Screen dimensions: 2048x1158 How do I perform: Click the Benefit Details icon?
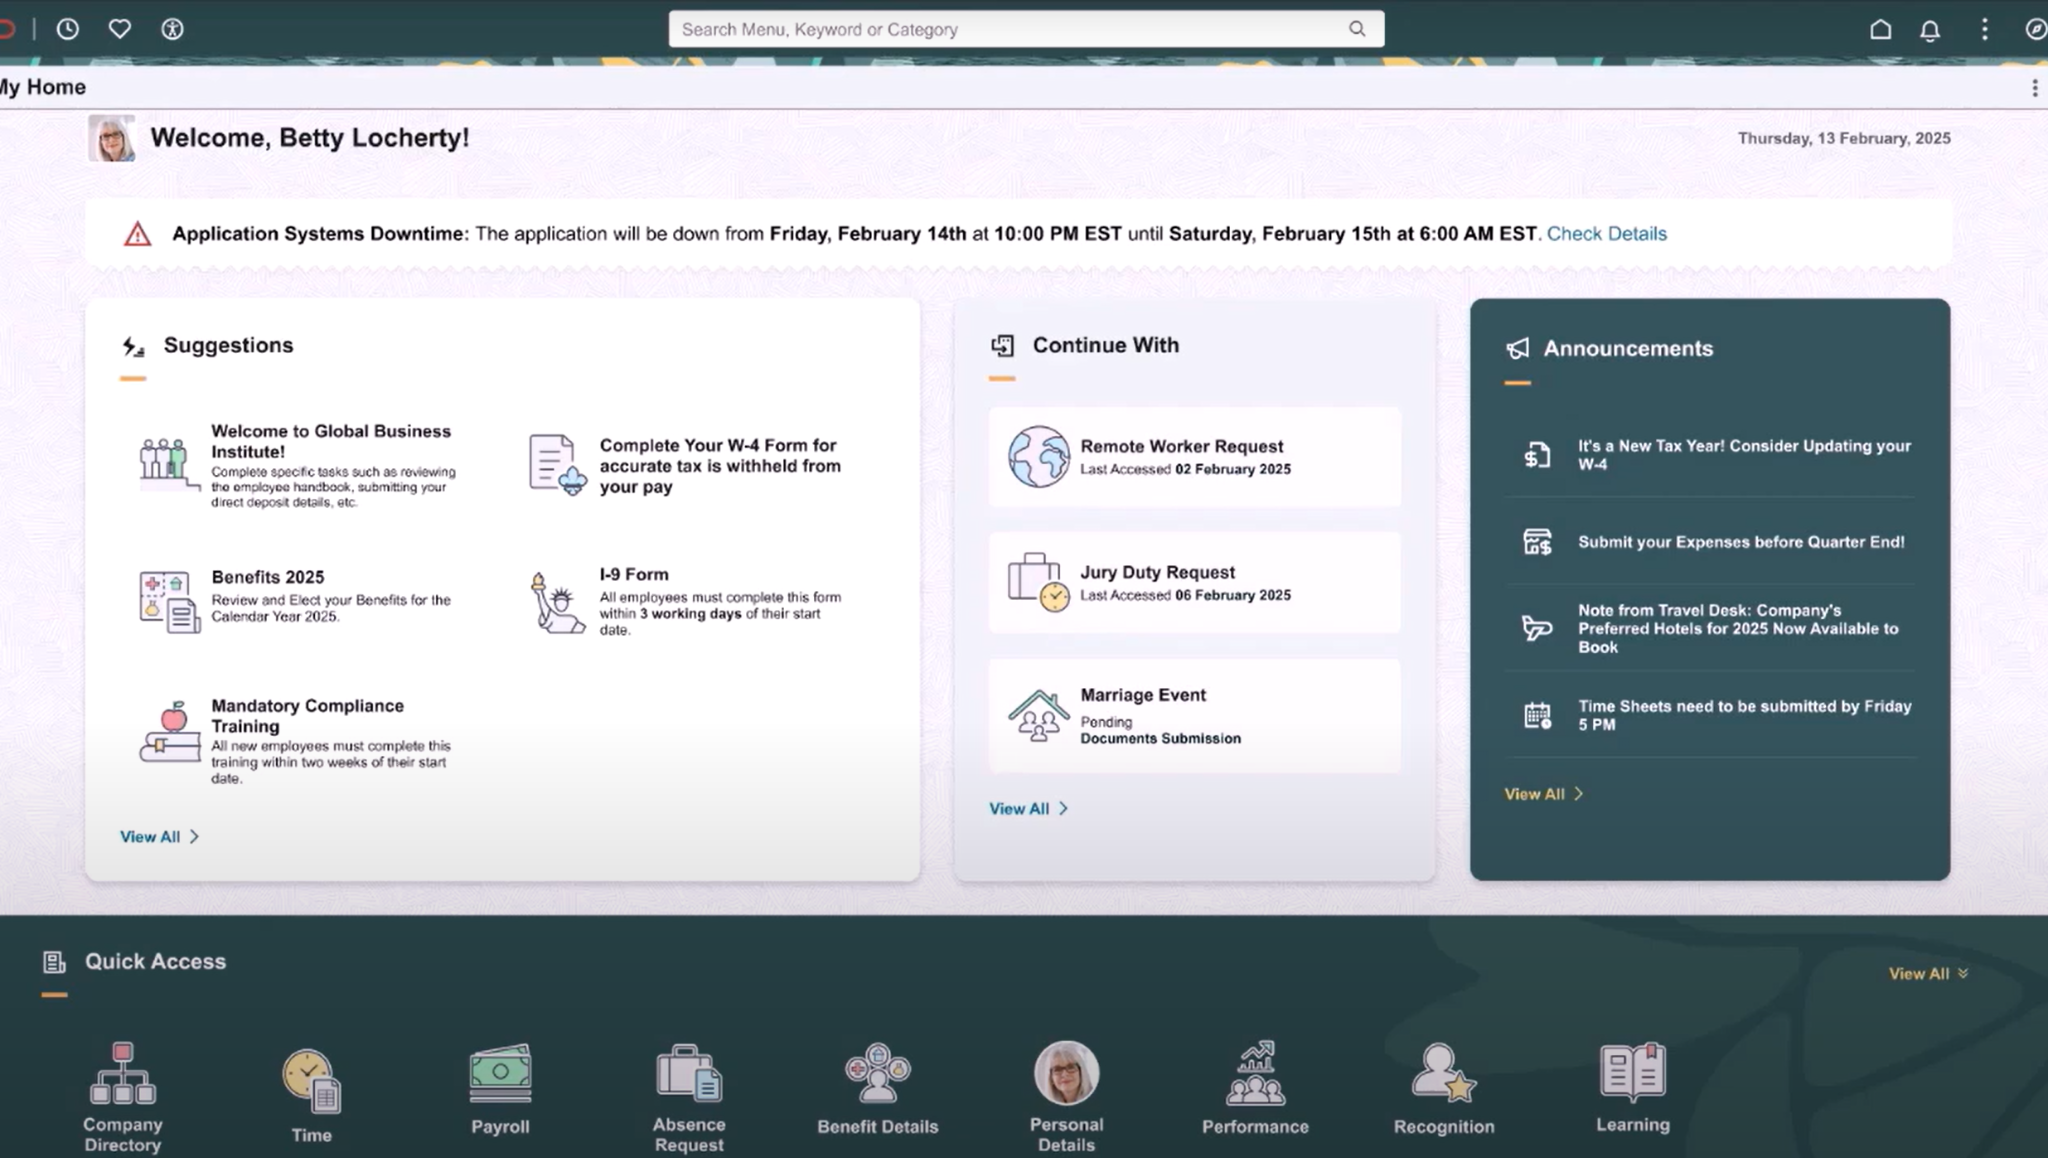(876, 1075)
